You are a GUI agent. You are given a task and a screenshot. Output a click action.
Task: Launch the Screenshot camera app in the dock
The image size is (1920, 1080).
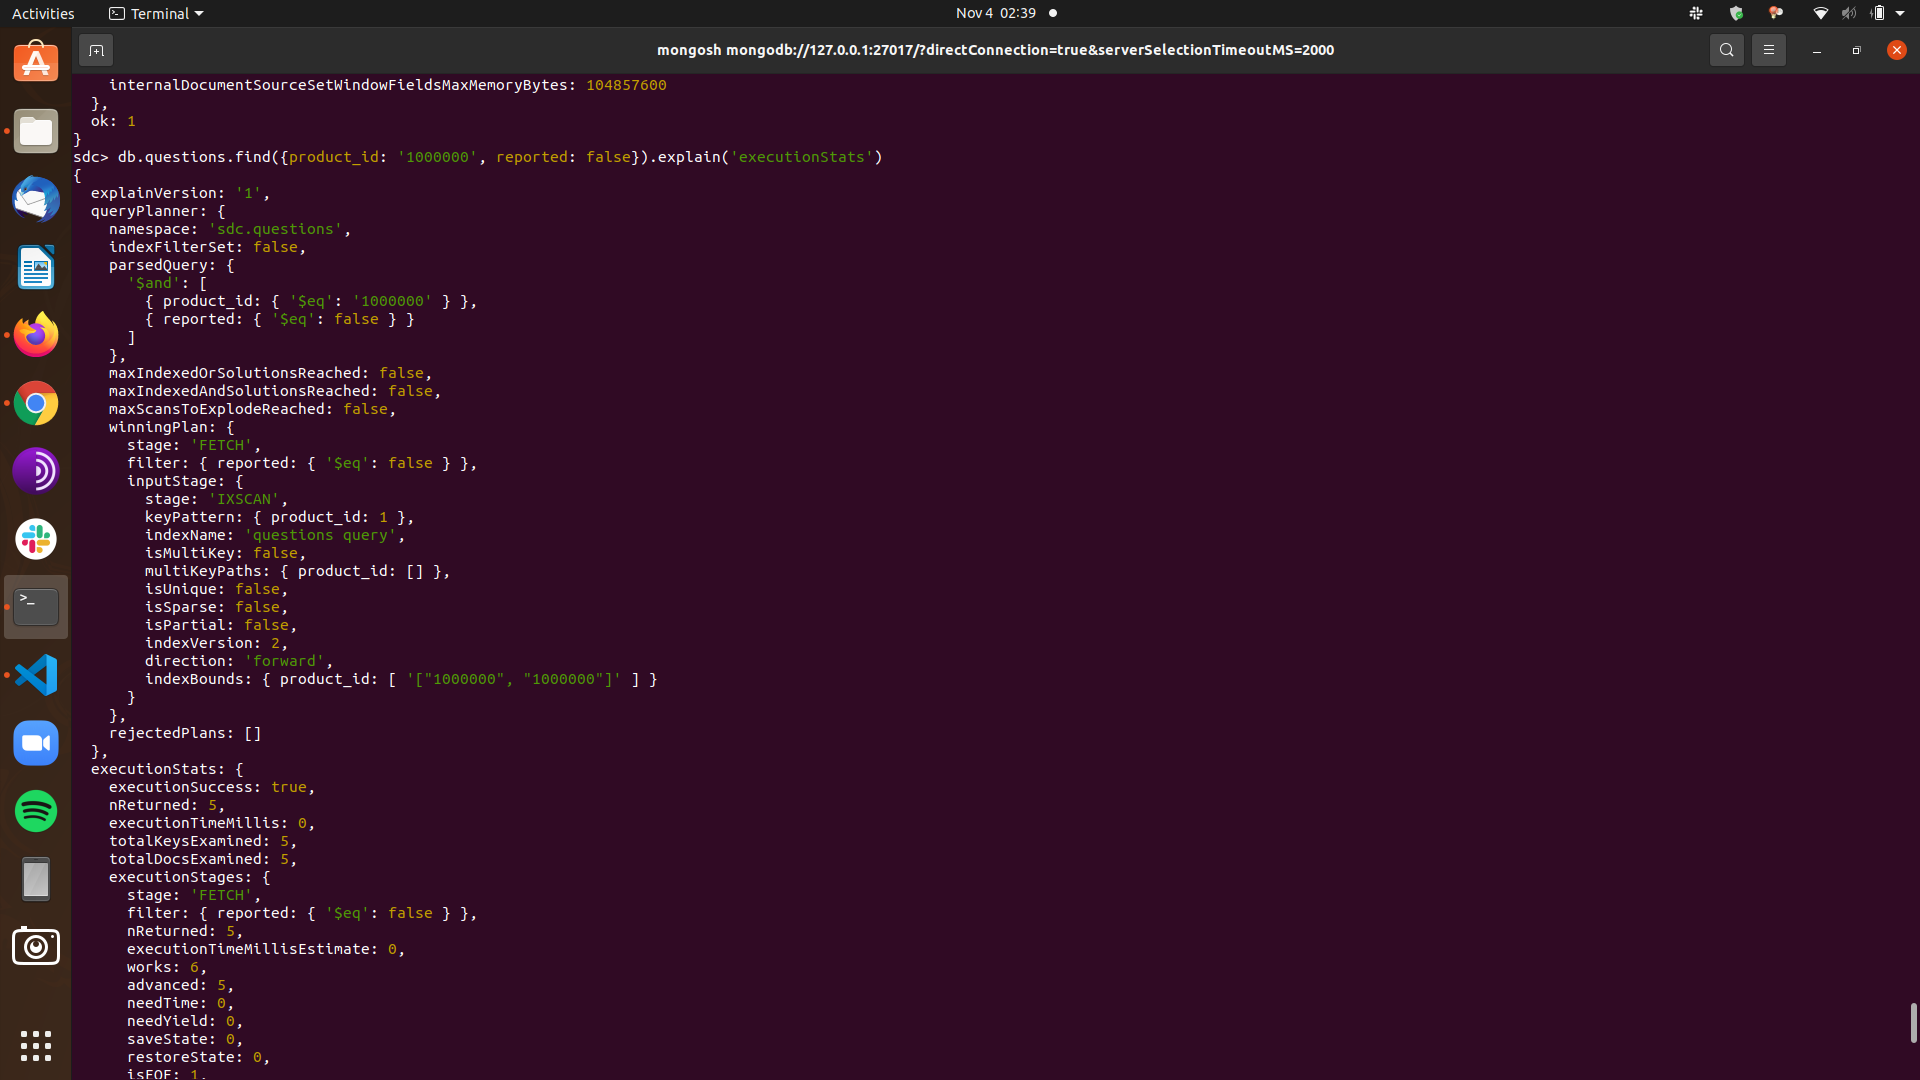[36, 947]
